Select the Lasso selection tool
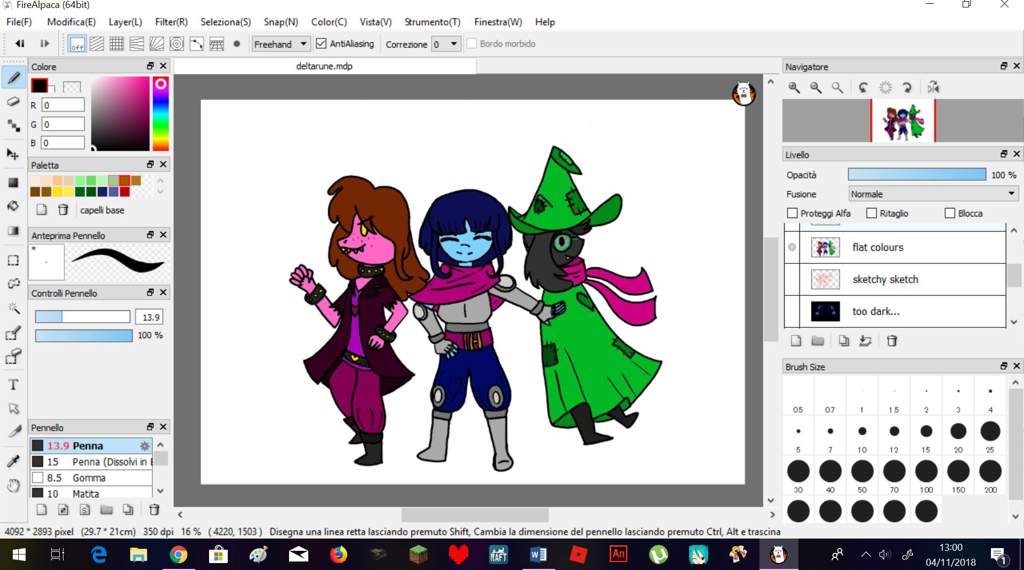The height and width of the screenshot is (570, 1024). point(13,284)
